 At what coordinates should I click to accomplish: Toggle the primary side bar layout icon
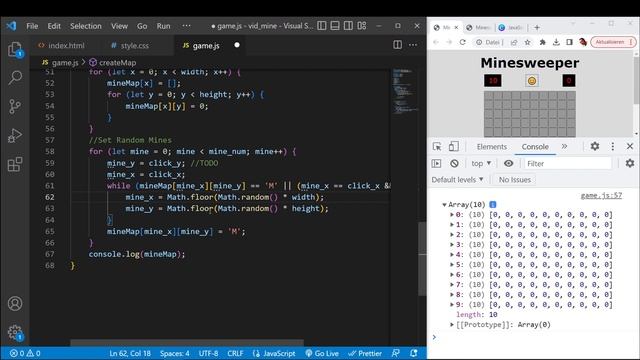pos(322,26)
